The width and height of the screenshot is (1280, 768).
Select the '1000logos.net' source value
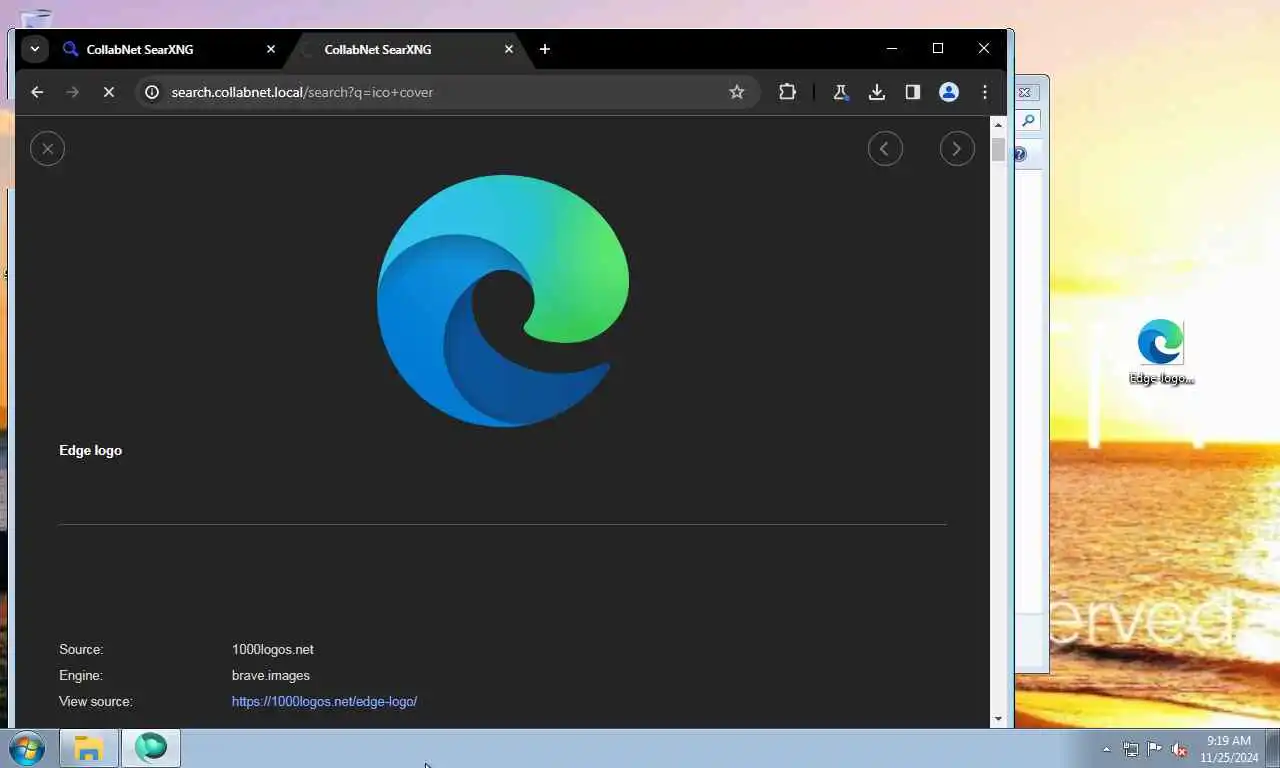273,650
